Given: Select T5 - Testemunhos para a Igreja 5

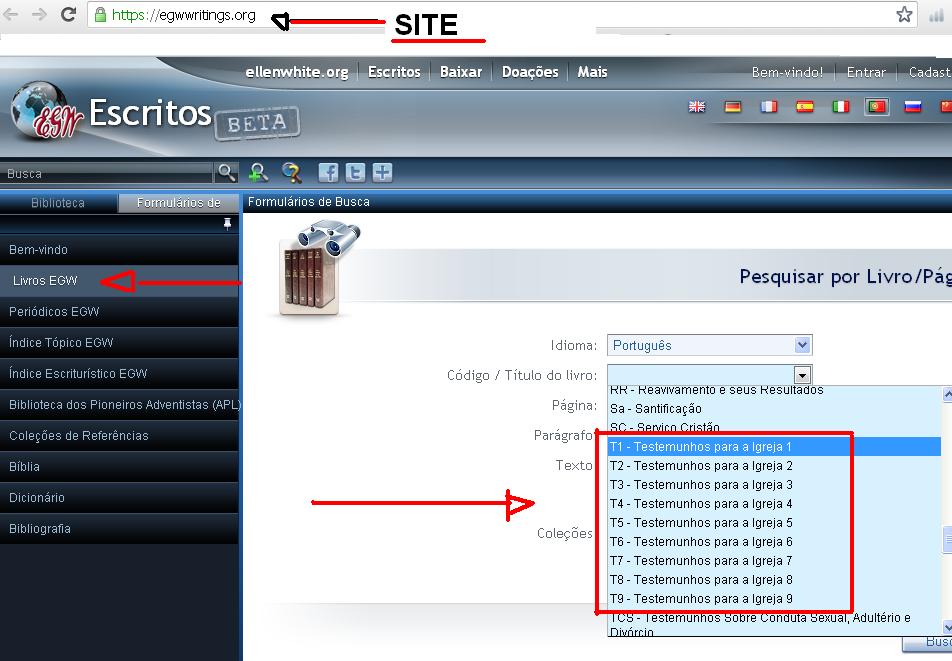Looking at the screenshot, I should [701, 523].
